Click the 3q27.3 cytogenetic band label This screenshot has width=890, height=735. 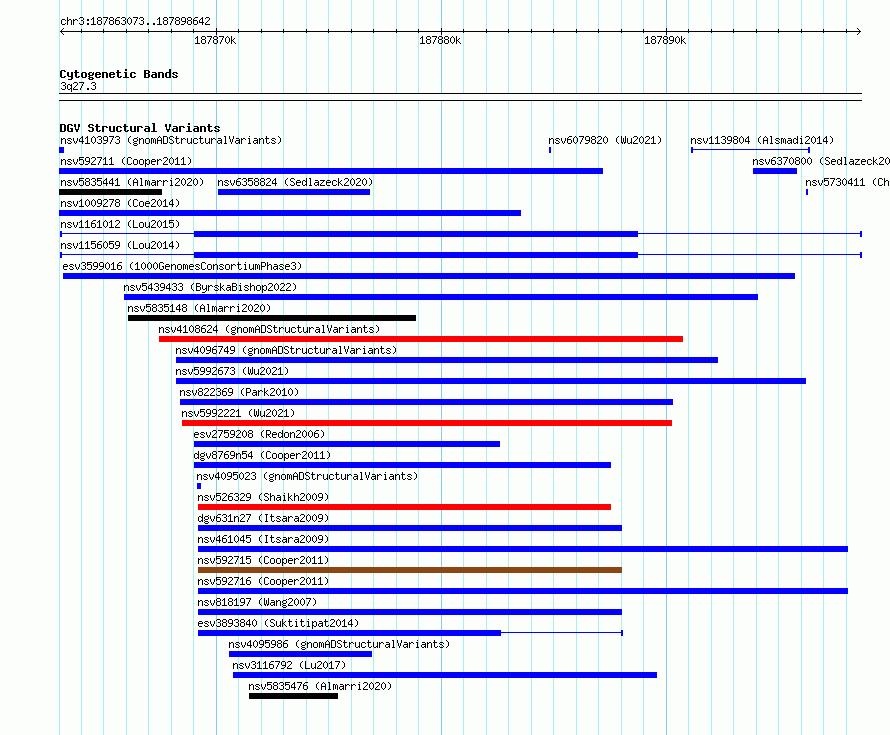78,86
